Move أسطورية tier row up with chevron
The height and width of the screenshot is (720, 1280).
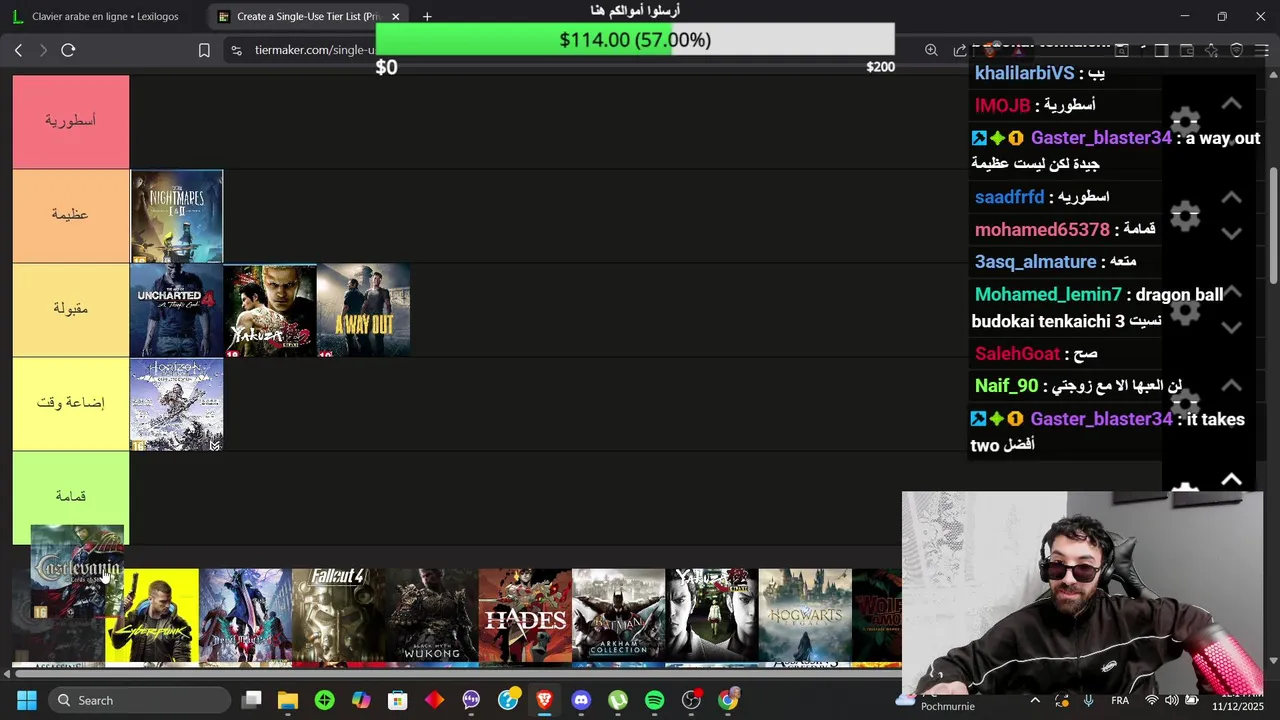[x=1232, y=104]
